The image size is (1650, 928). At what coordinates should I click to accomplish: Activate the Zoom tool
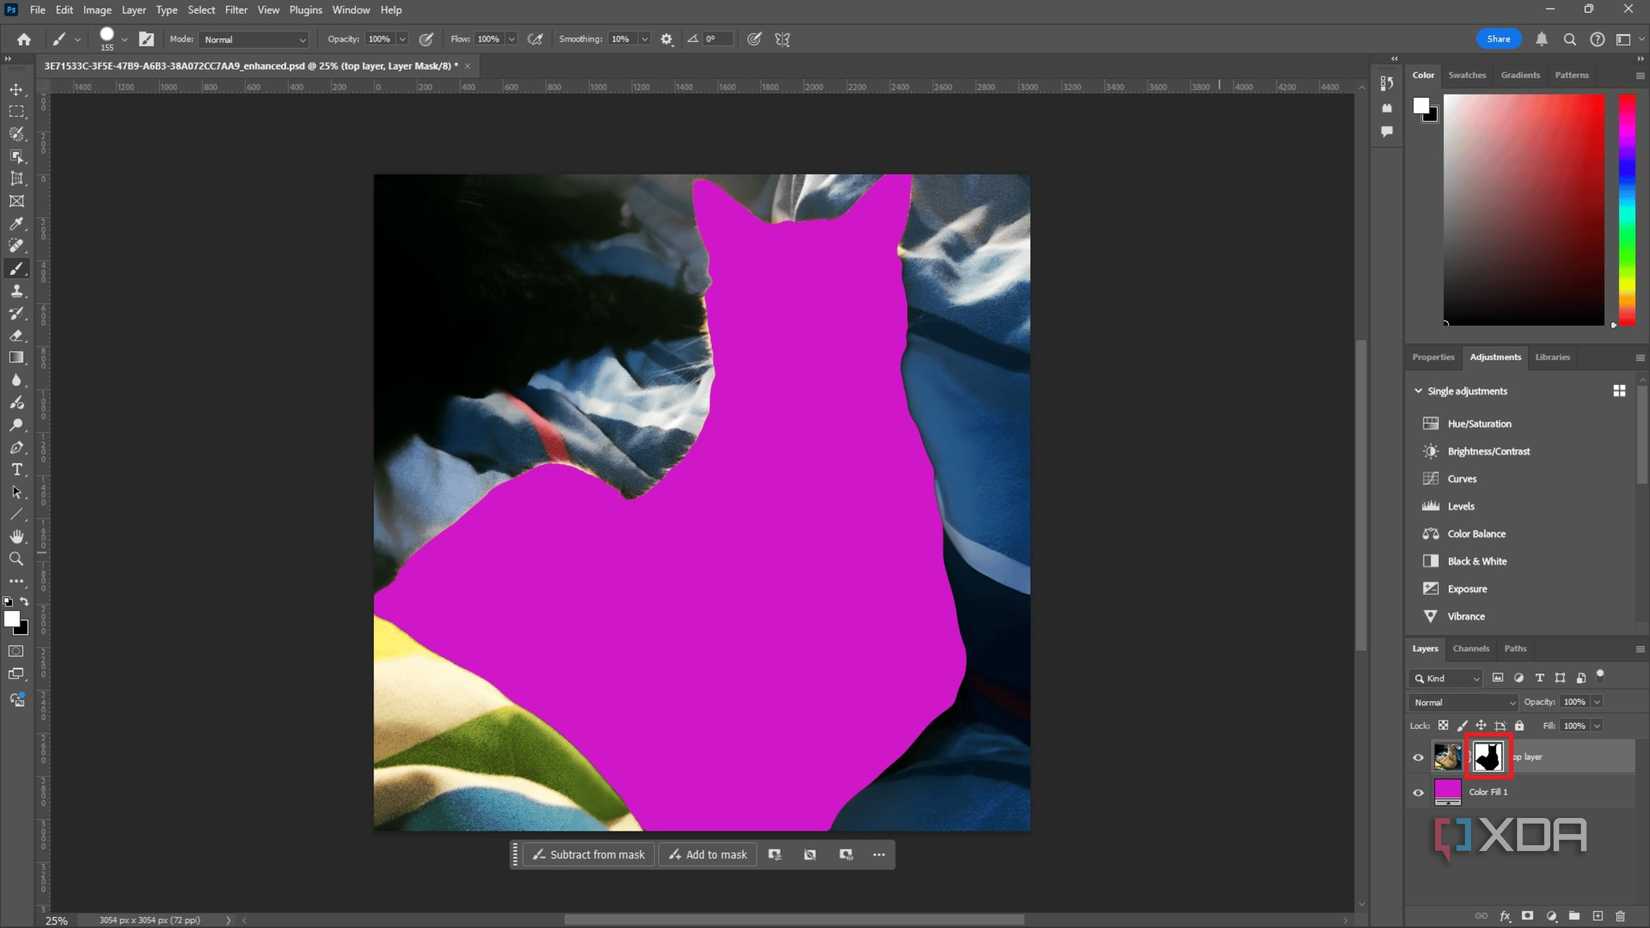pyautogui.click(x=16, y=559)
